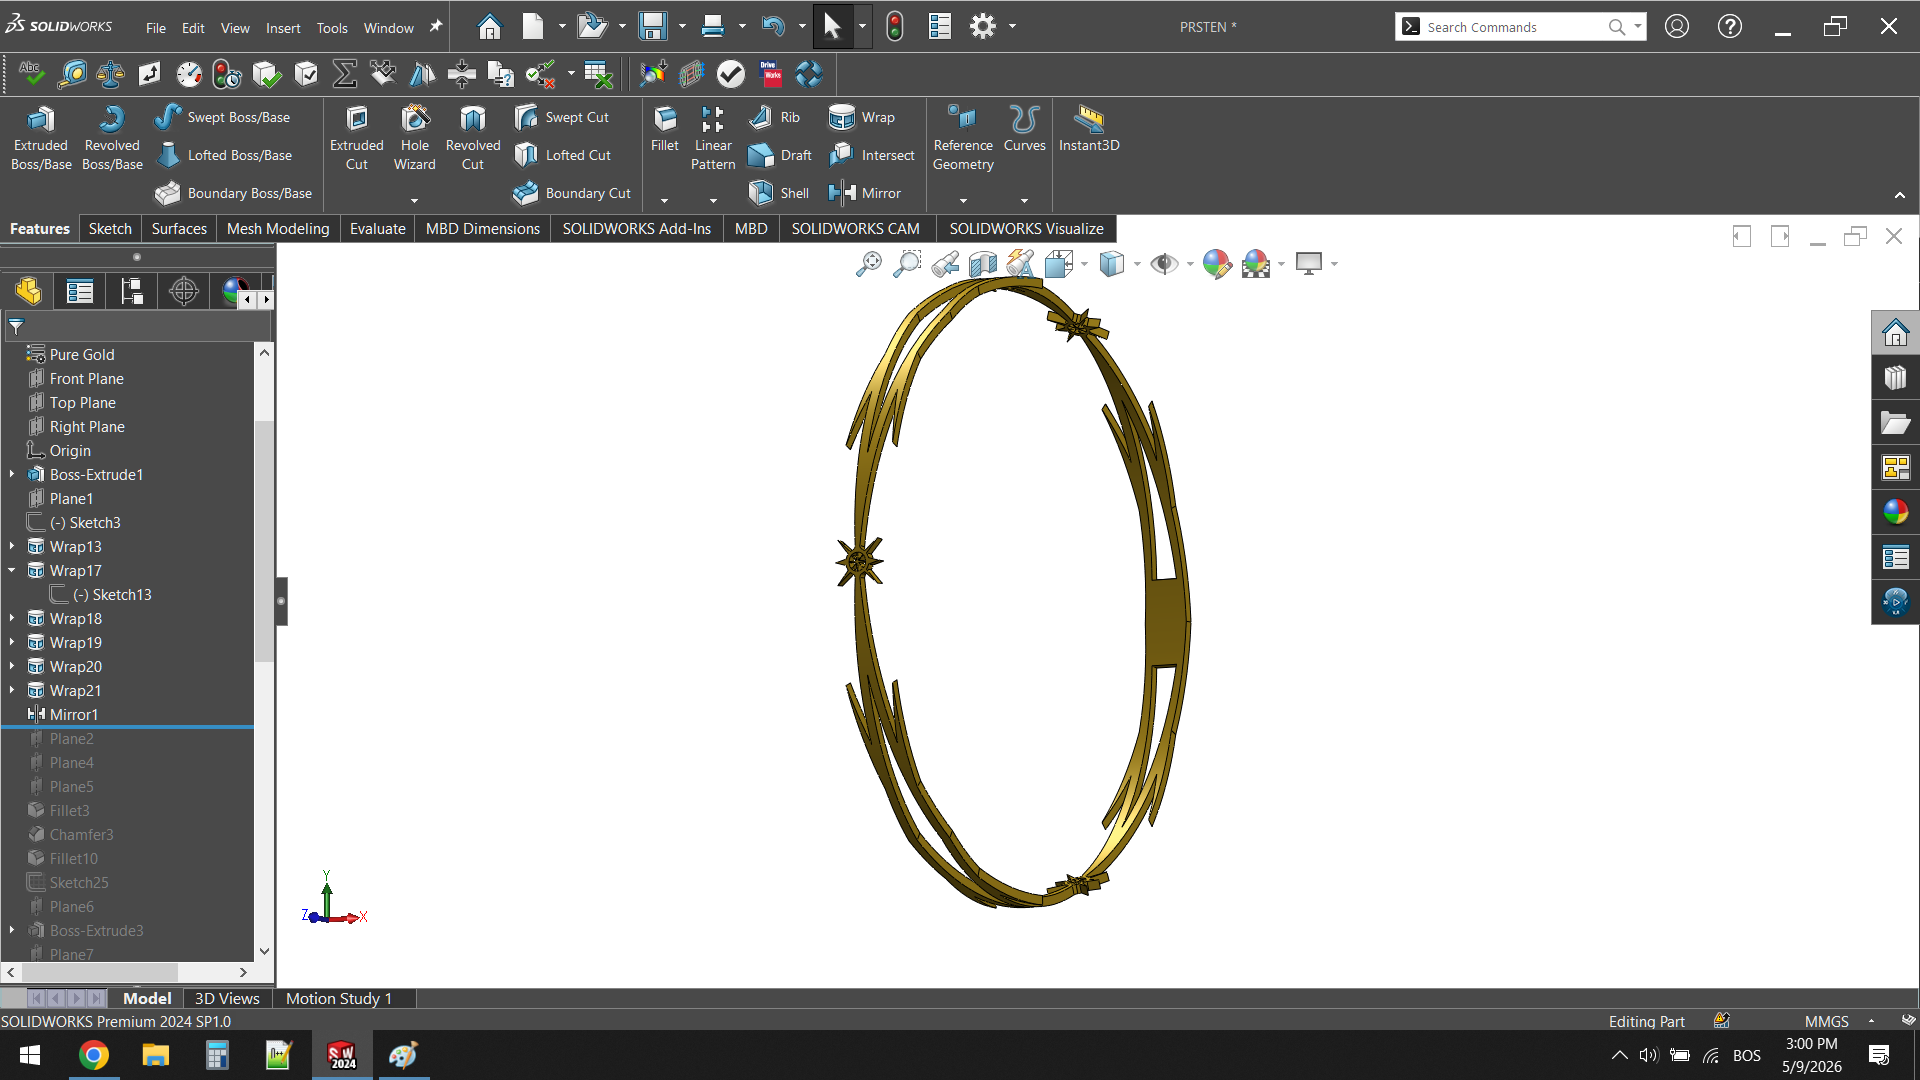This screenshot has height=1080, width=1920.
Task: Open the Hole Wizard tool
Action: click(x=415, y=138)
